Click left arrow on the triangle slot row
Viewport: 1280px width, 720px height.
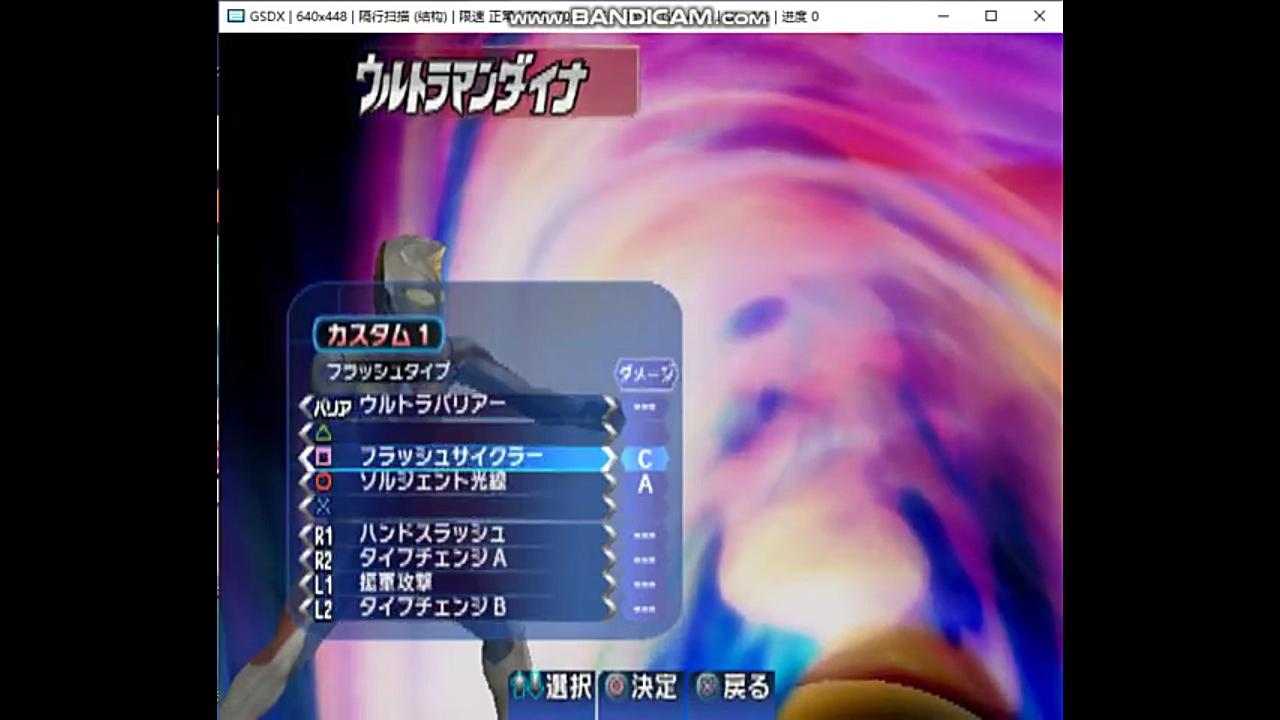coord(305,432)
